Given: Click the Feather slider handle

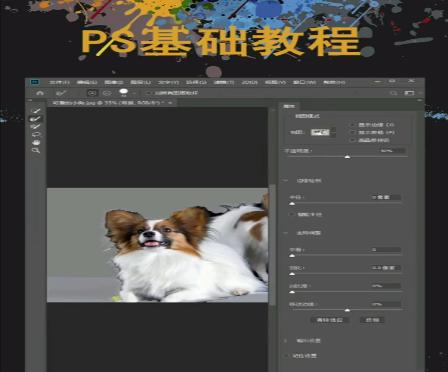Looking at the screenshot, I should [x=292, y=273].
